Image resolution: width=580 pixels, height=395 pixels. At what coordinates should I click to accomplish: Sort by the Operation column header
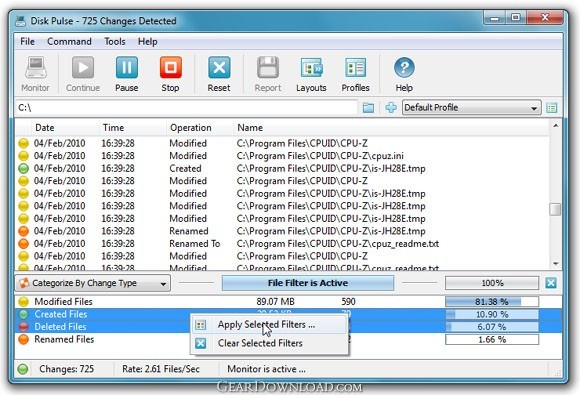tap(200, 128)
